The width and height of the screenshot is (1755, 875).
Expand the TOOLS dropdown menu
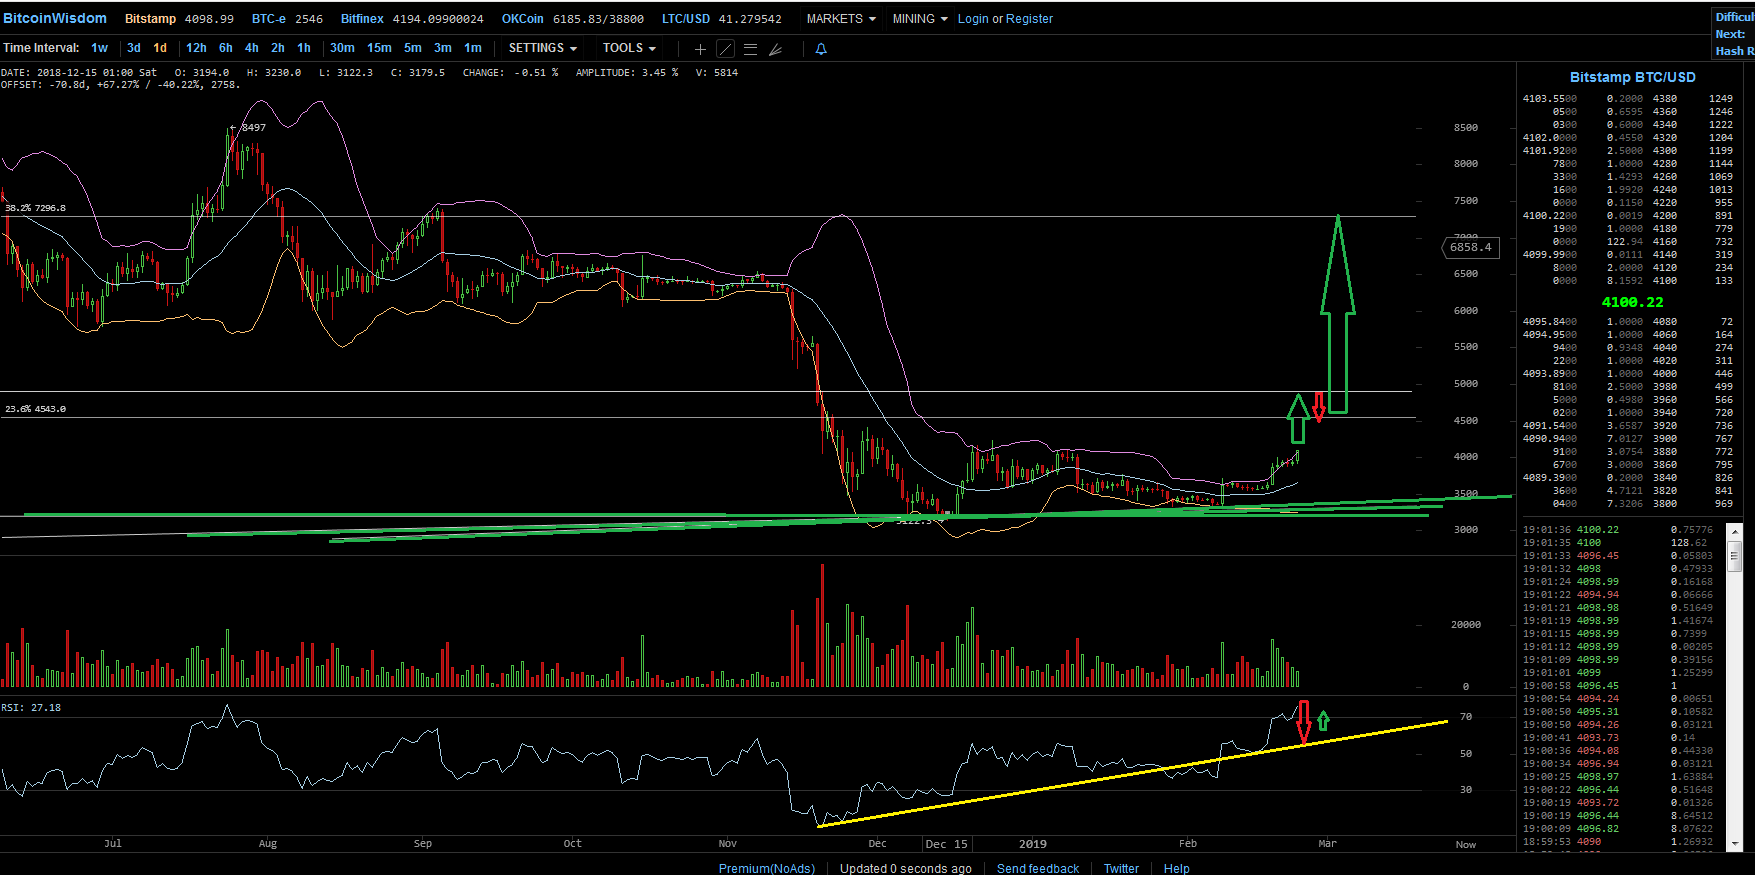pos(629,48)
